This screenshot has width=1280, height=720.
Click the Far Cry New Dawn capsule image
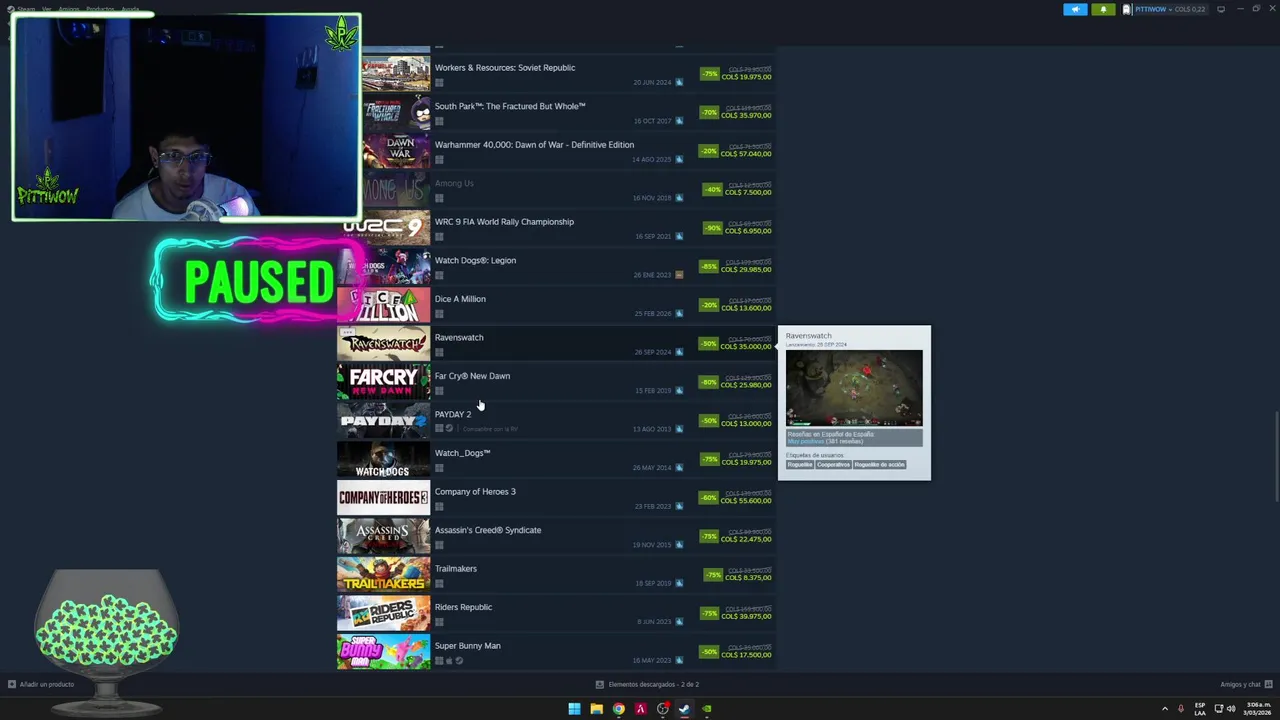tap(383, 382)
